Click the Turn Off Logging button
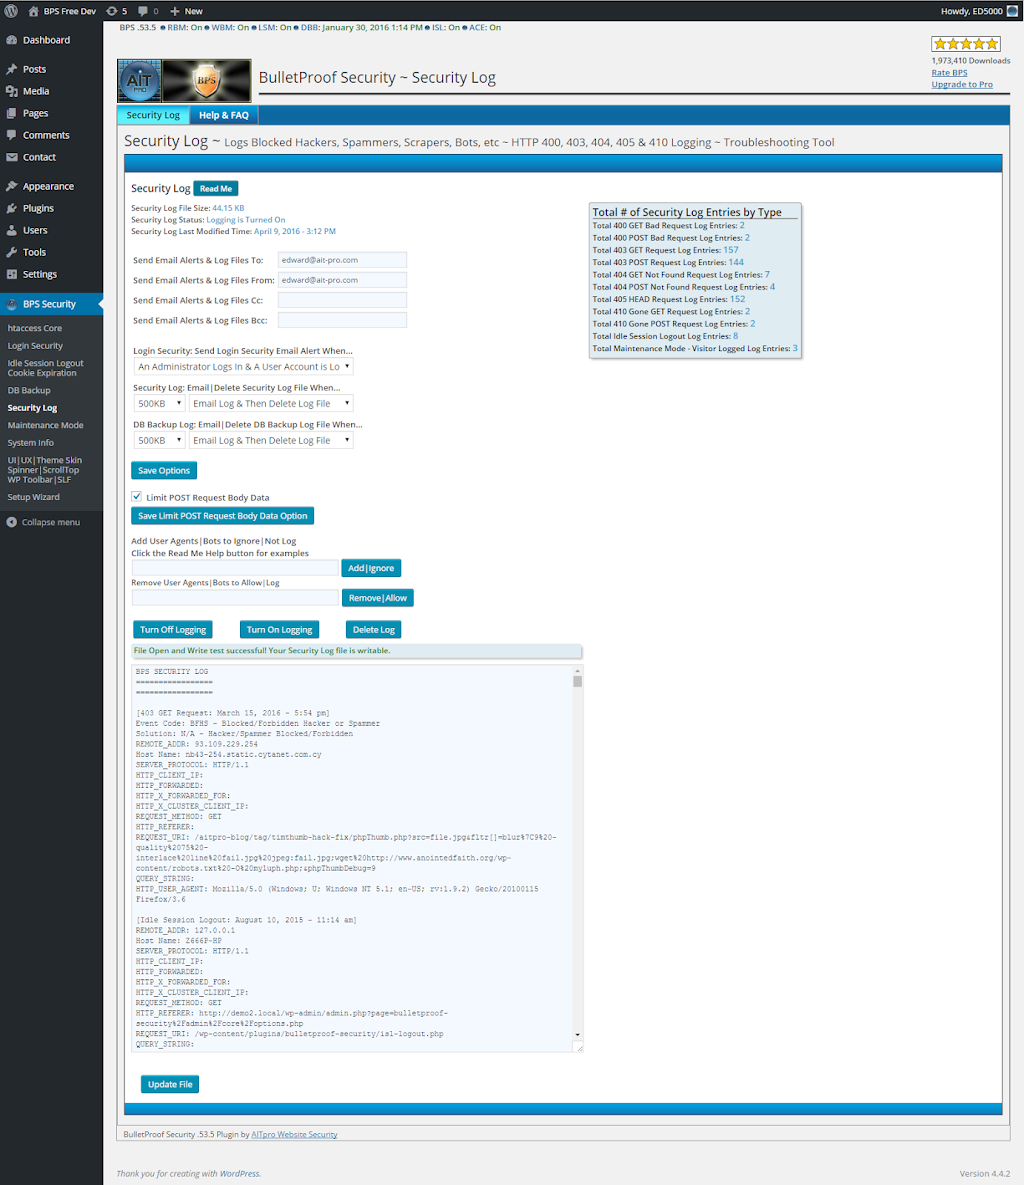 tap(173, 630)
